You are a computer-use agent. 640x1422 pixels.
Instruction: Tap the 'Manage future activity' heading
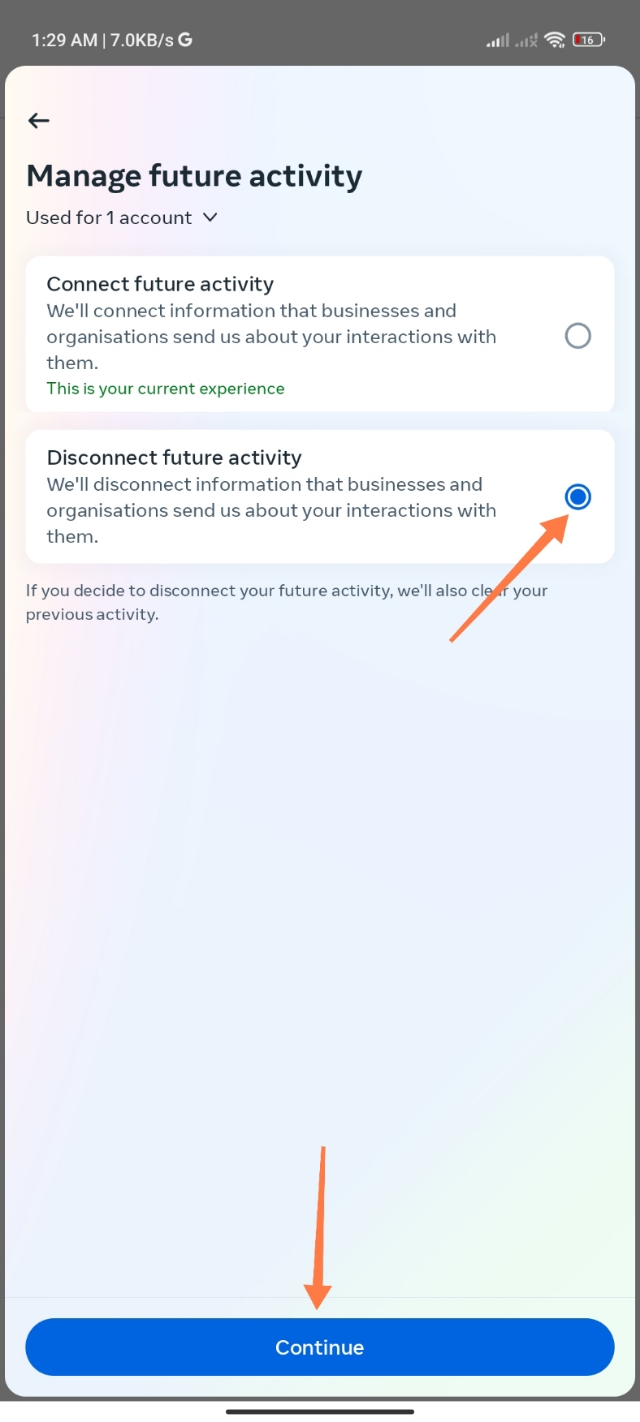pyautogui.click(x=194, y=176)
